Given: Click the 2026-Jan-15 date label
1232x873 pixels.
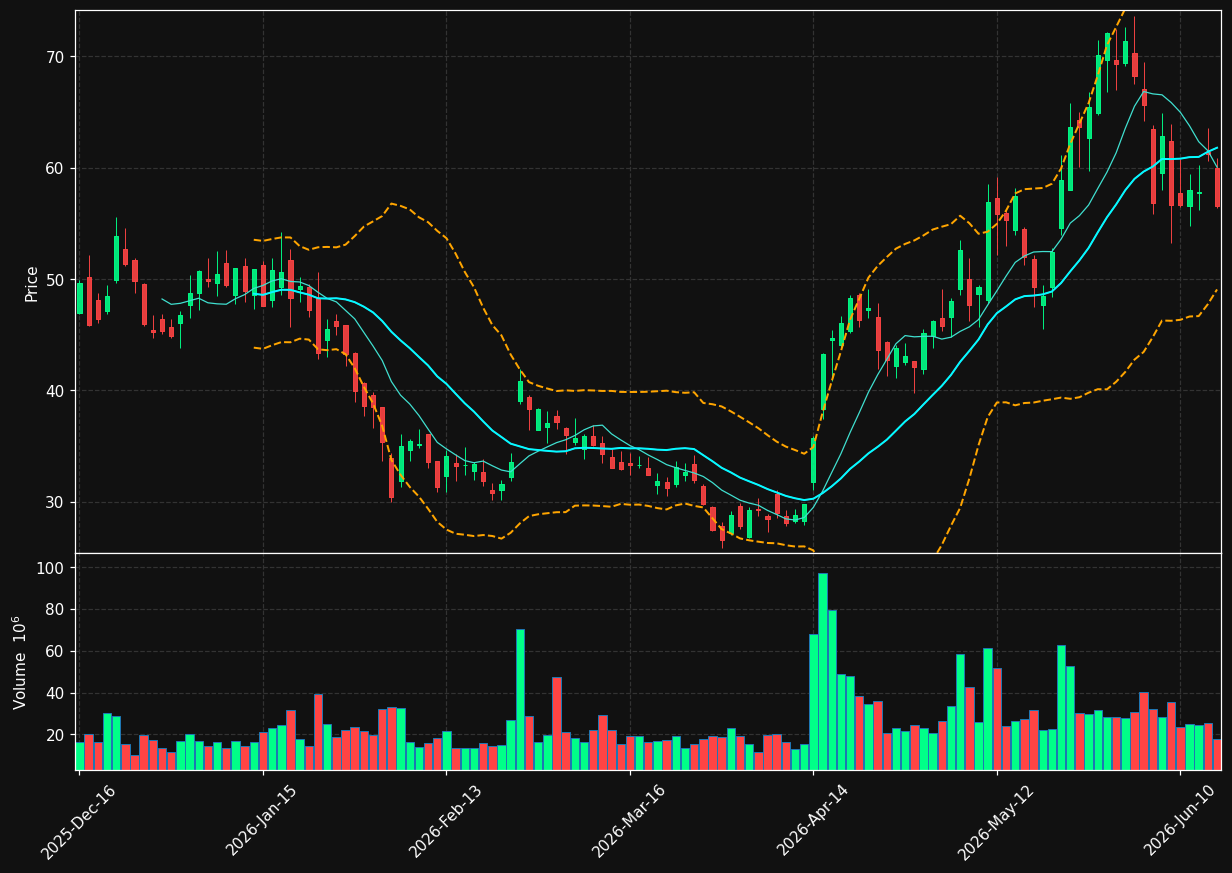Looking at the screenshot, I should (x=263, y=822).
